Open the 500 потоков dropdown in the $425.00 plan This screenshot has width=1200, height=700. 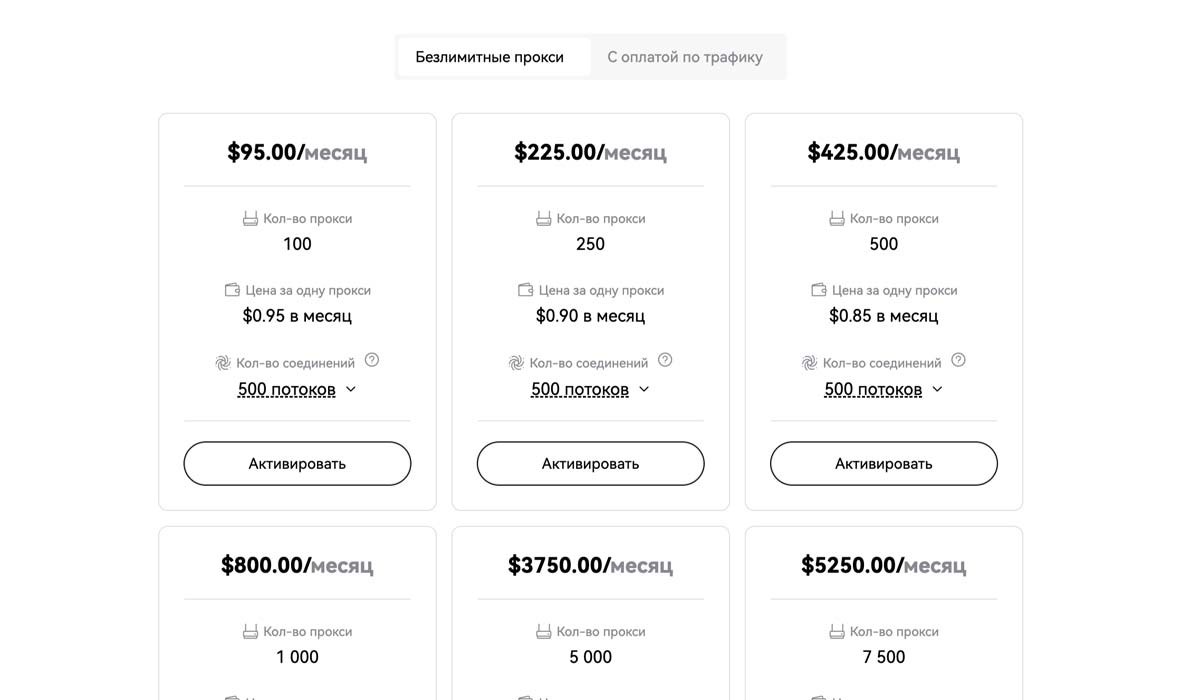coord(883,390)
